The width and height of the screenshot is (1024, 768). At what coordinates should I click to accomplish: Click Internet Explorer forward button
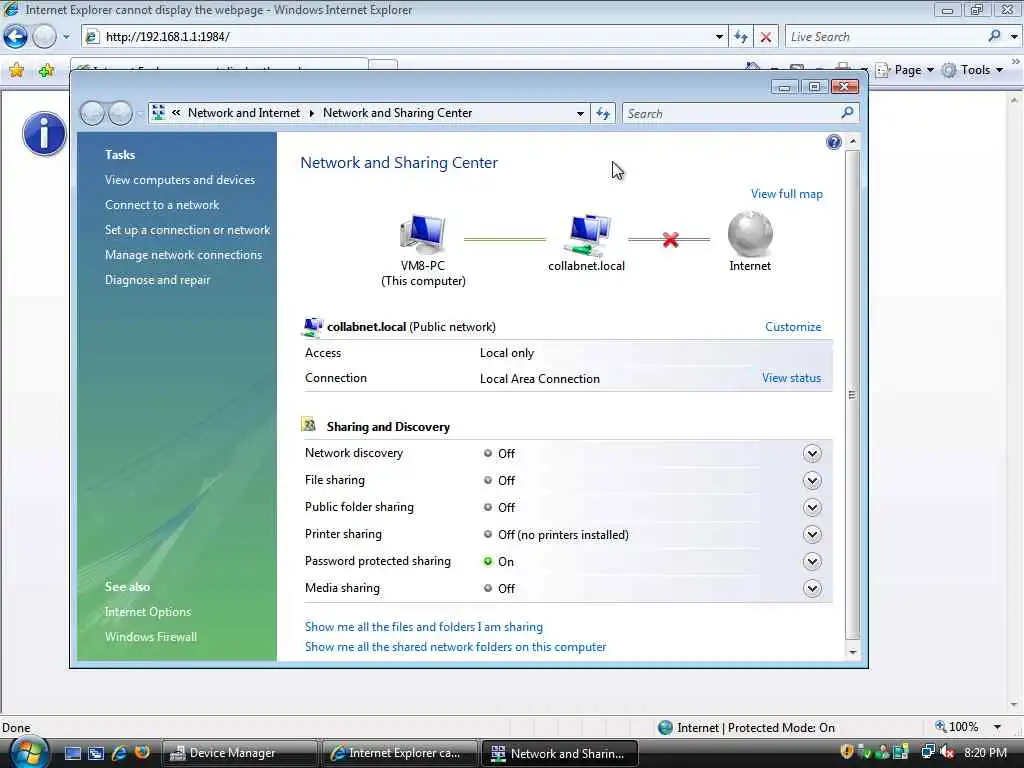44,37
